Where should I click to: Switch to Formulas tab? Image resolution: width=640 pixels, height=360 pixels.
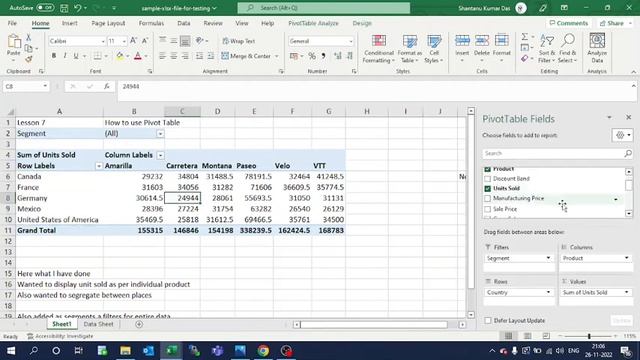151,23
